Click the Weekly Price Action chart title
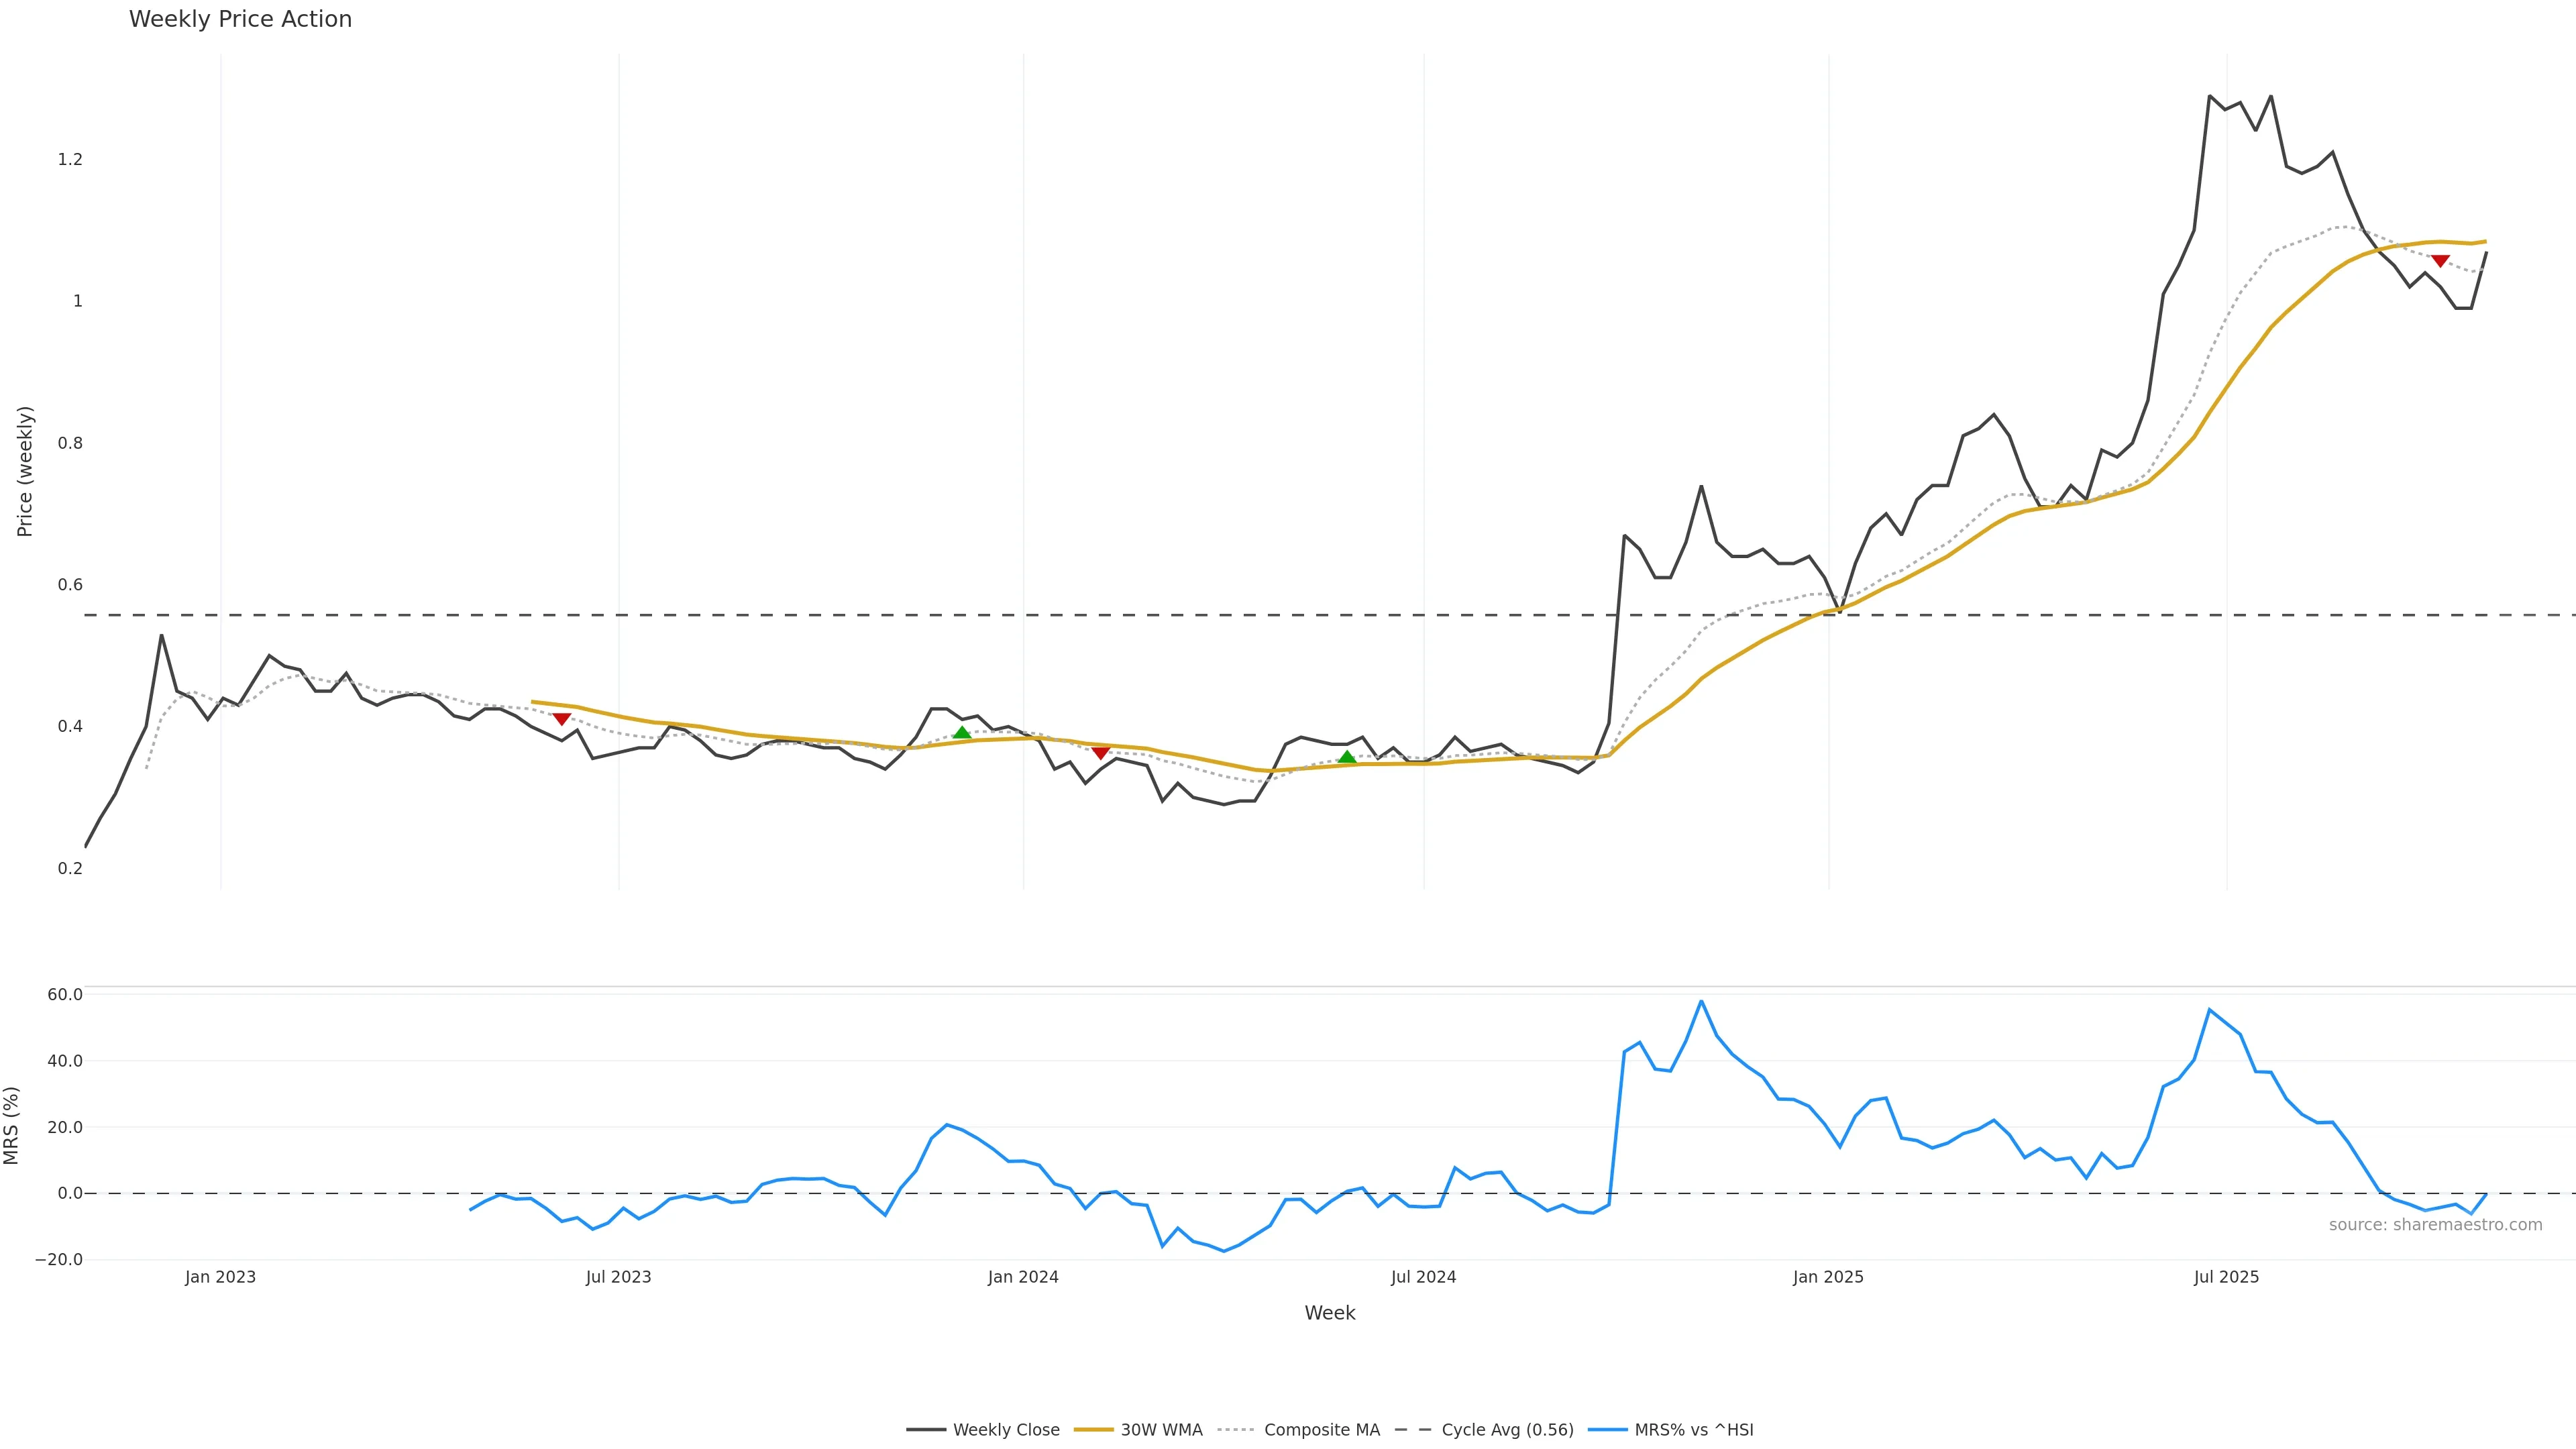 pos(240,19)
